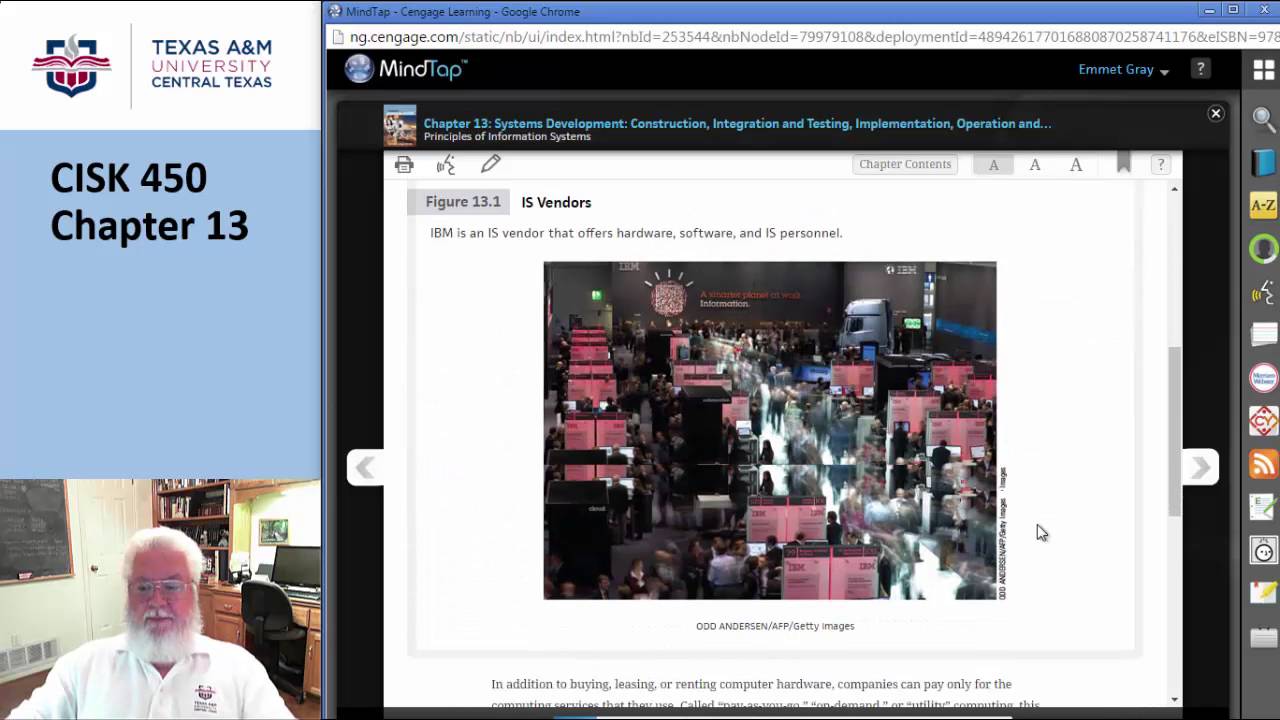Expand the Emmet Gray user menu
Screen dimensions: 1280x720
tap(1123, 70)
